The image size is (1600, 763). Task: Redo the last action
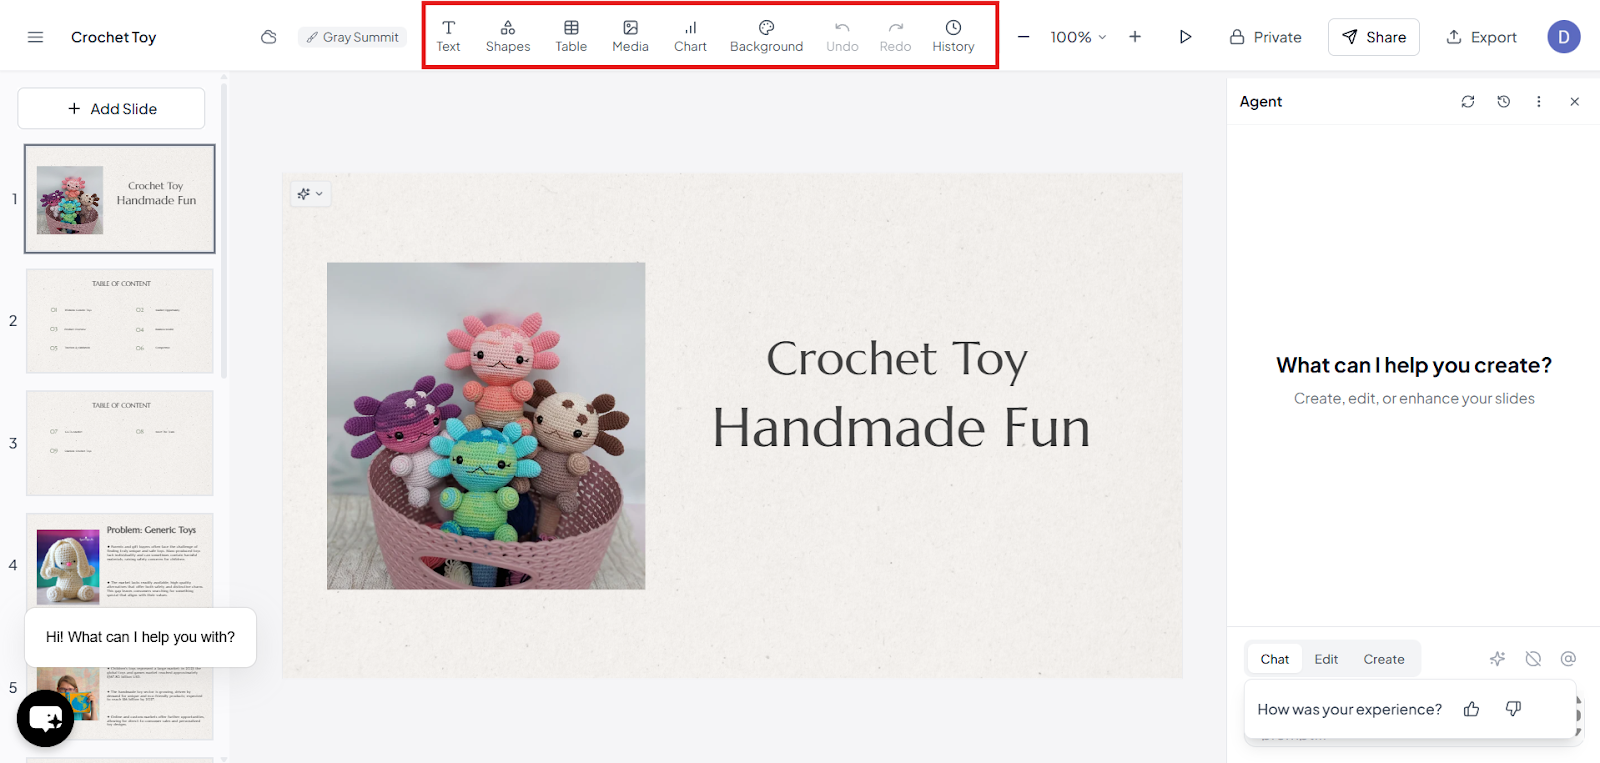pos(895,36)
